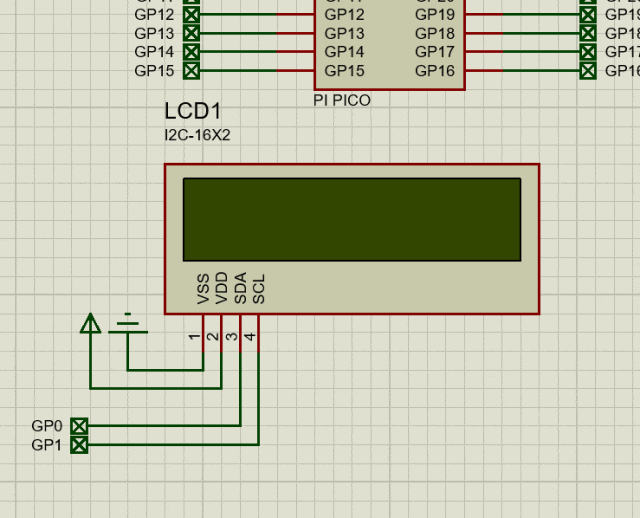Select the GP12 terminal square symbol
This screenshot has width=640, height=518.
pyautogui.click(x=191, y=15)
